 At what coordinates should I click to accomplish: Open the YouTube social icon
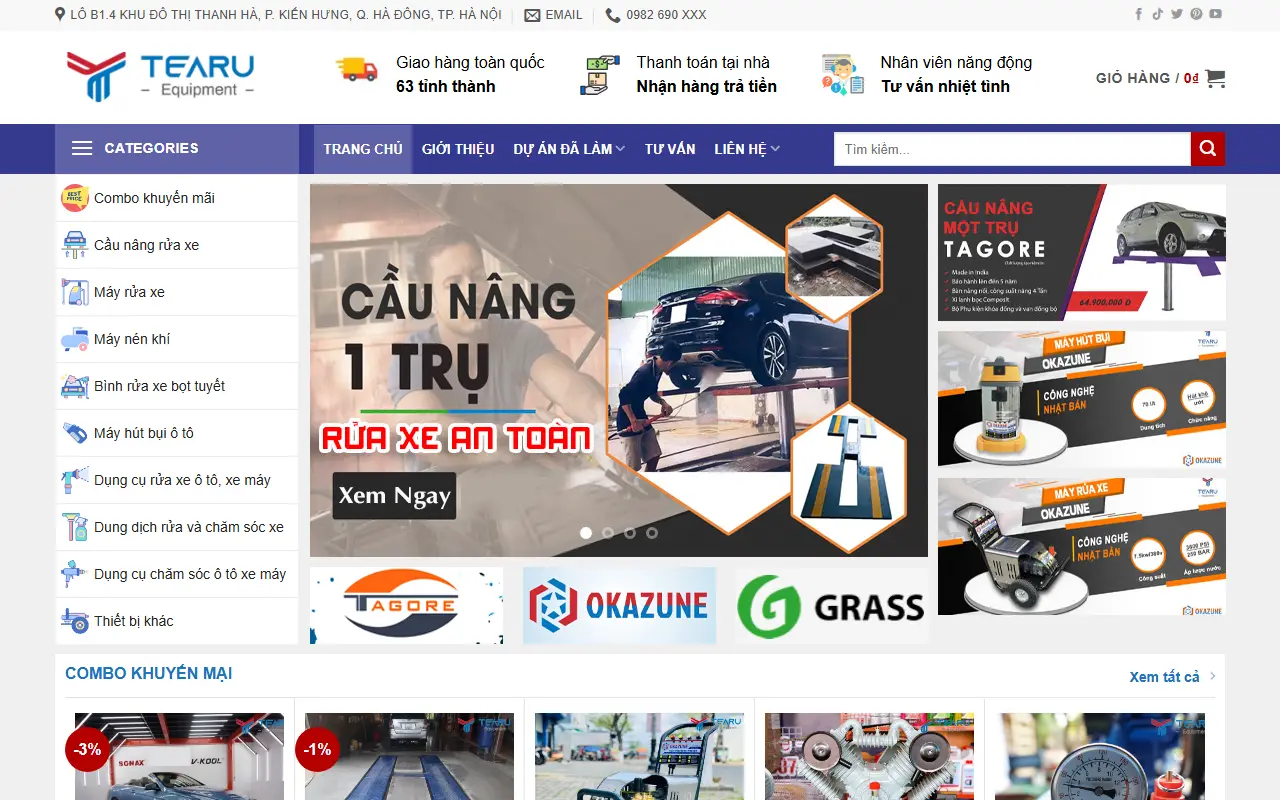point(1215,14)
